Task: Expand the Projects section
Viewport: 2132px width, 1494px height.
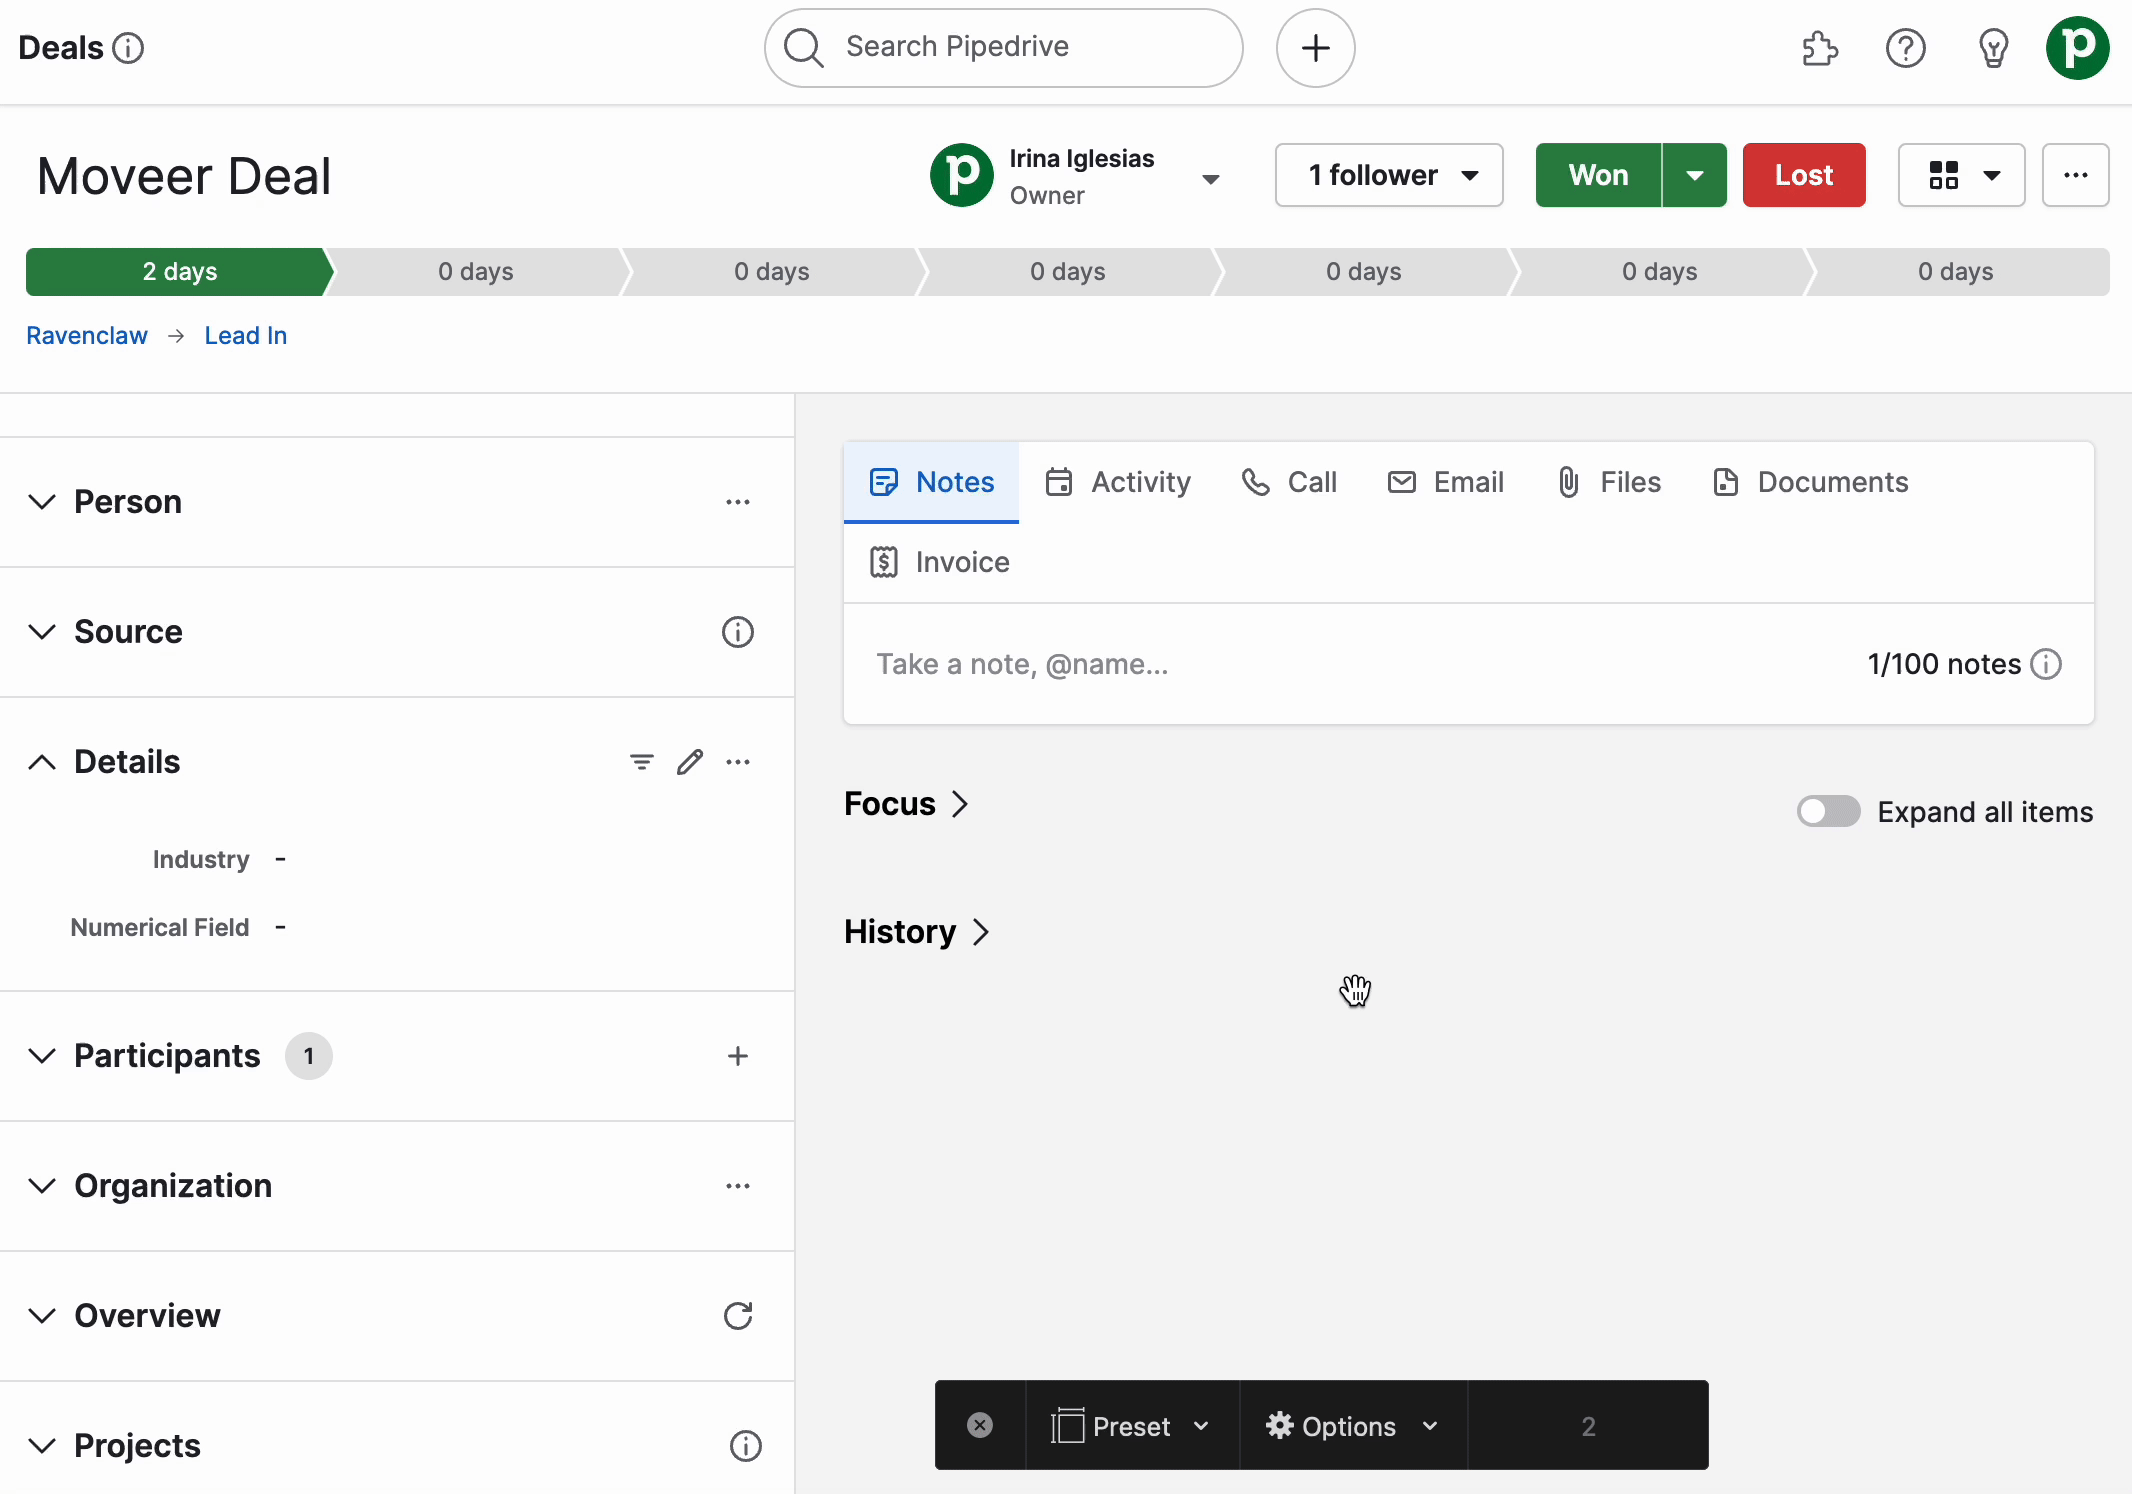Action: click(42, 1446)
